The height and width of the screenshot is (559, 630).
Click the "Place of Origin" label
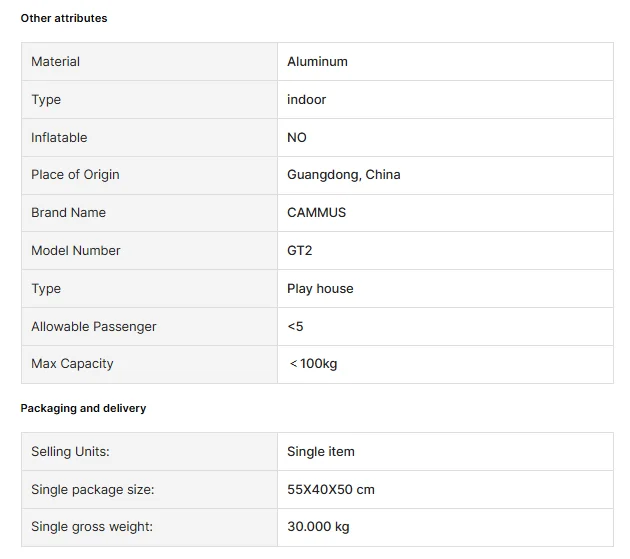[75, 175]
